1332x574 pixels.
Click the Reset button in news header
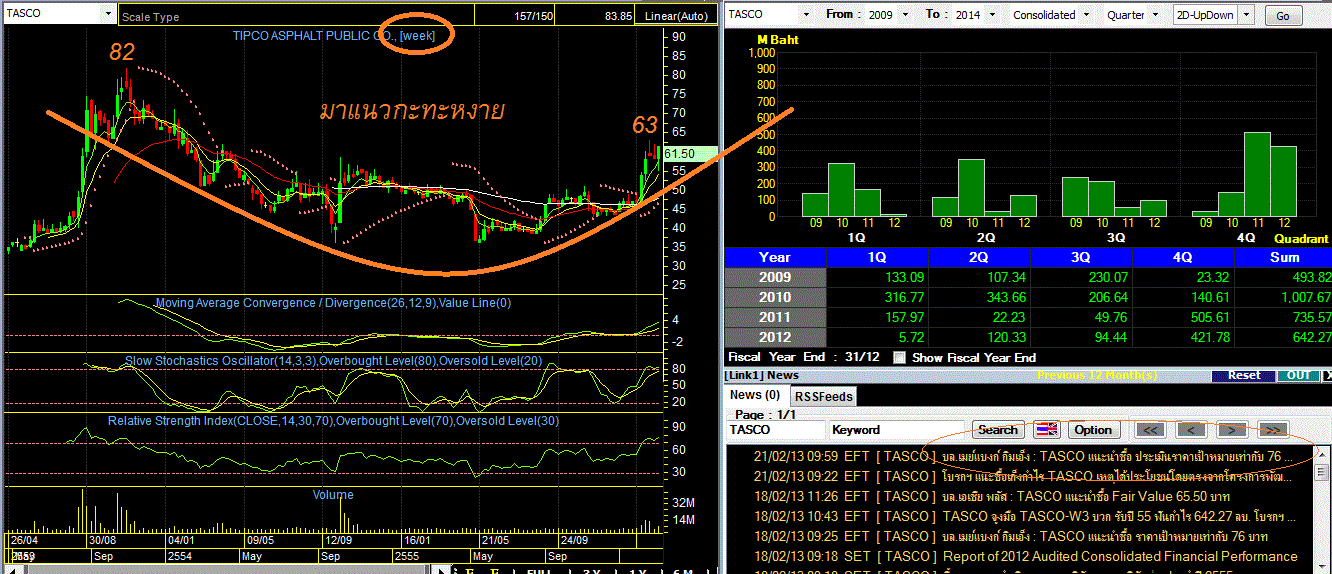pos(1244,376)
